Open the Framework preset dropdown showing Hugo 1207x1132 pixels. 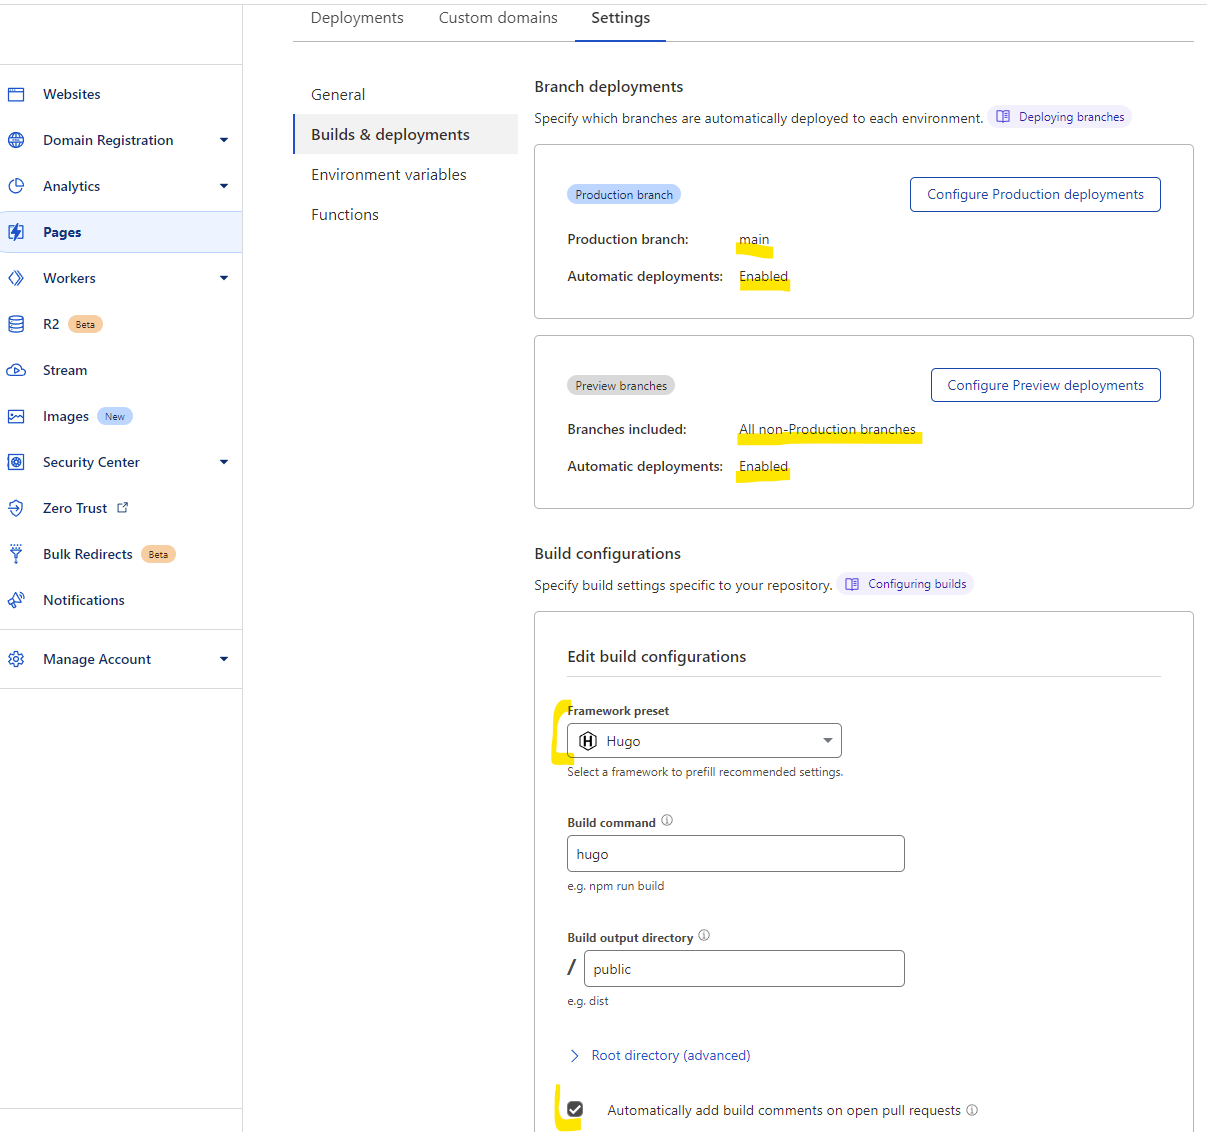point(703,740)
